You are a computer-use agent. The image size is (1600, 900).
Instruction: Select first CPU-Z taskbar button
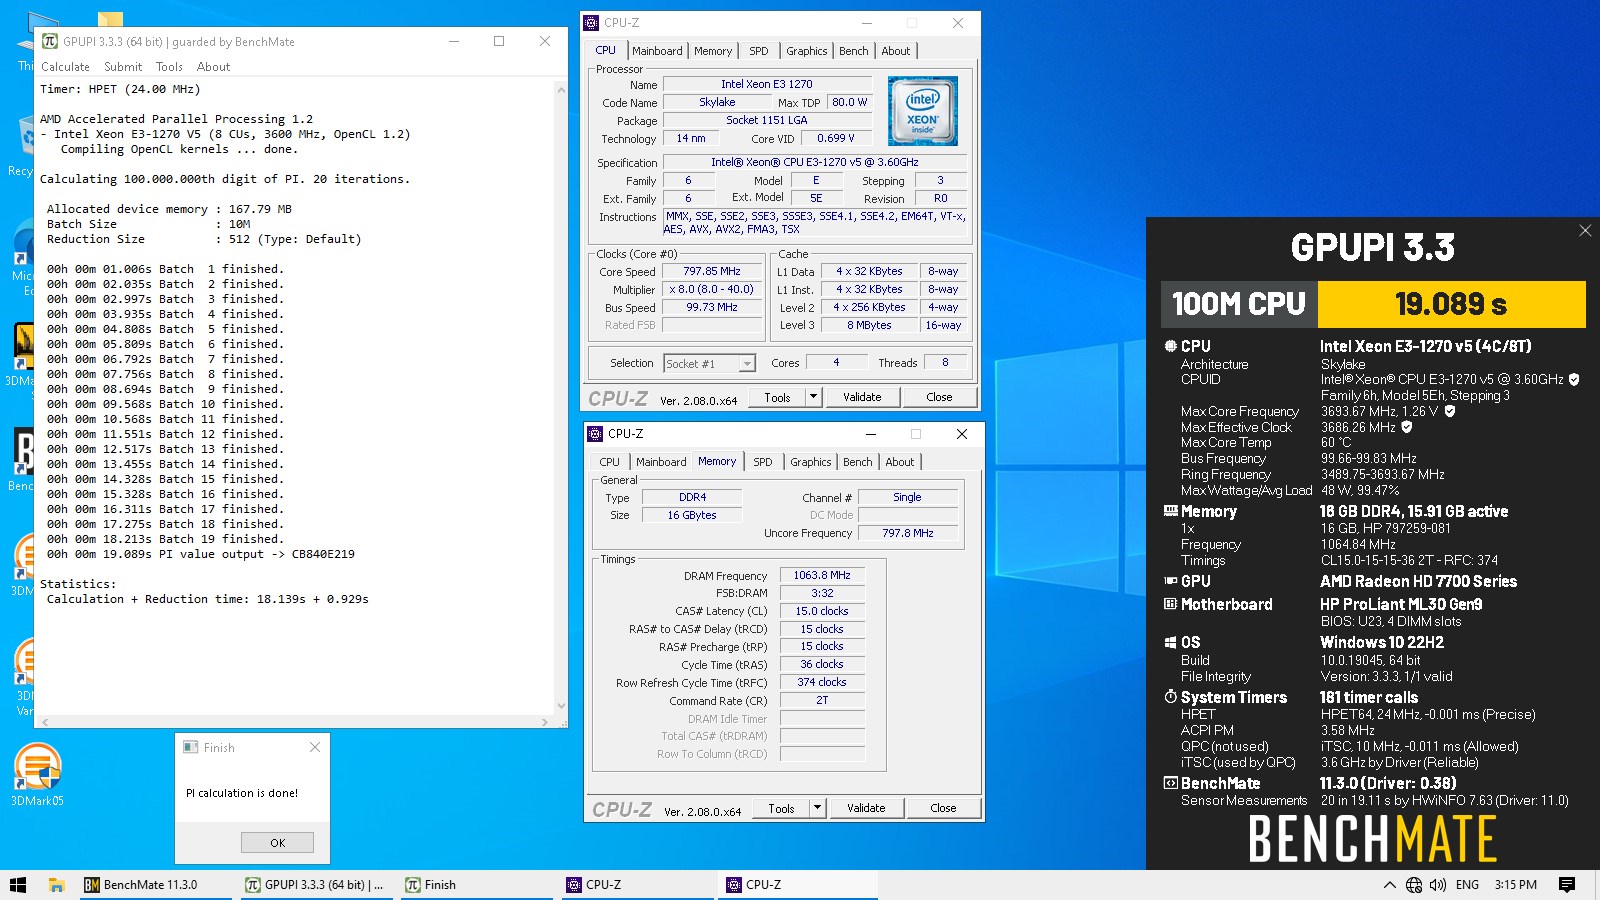point(638,885)
